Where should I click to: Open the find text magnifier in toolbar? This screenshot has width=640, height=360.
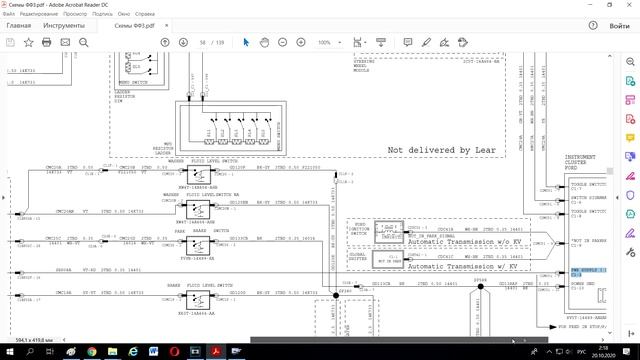coord(84,42)
